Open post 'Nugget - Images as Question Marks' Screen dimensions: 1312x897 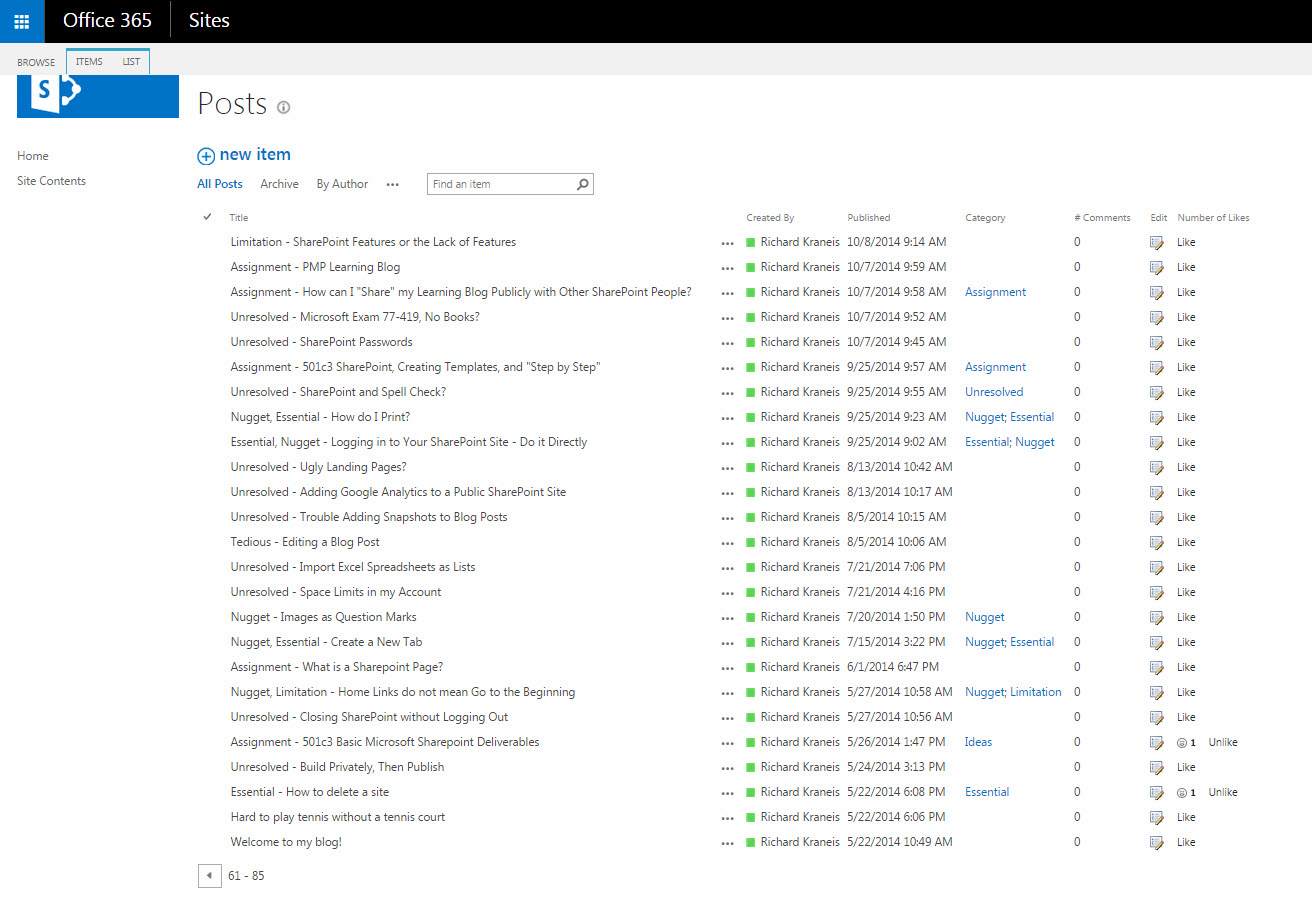[323, 617]
